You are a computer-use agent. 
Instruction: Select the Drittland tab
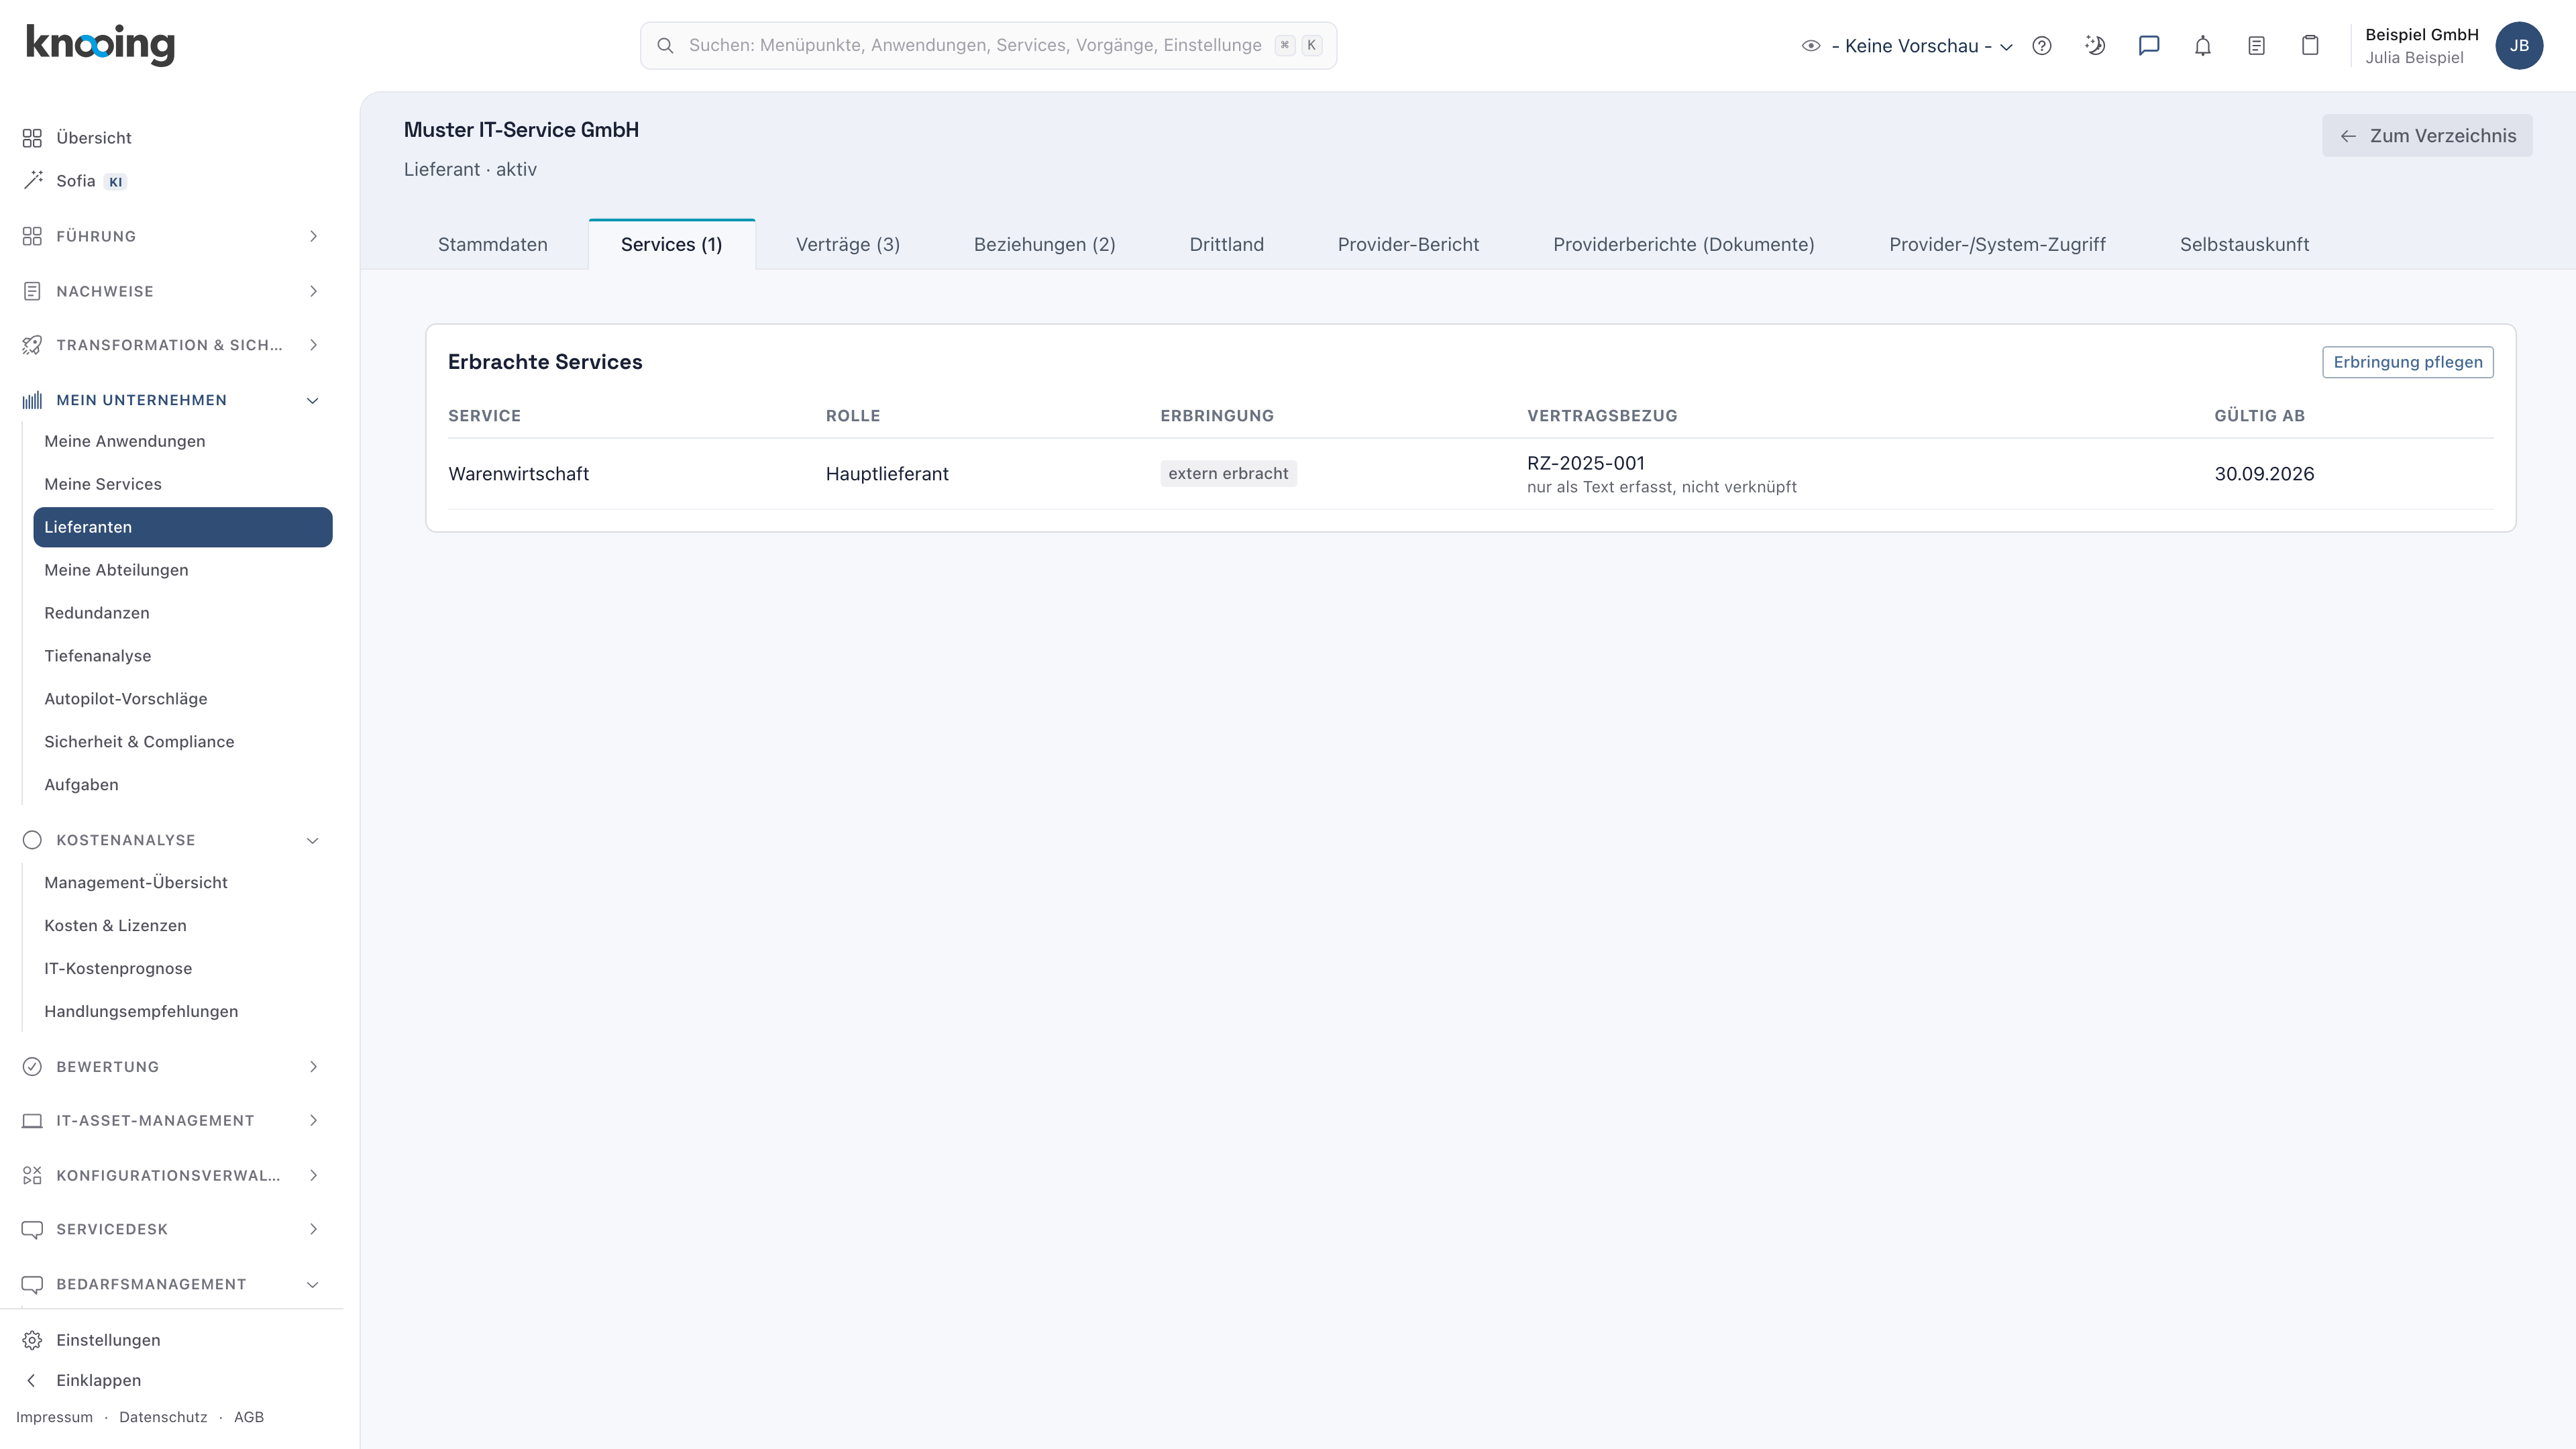click(1227, 245)
